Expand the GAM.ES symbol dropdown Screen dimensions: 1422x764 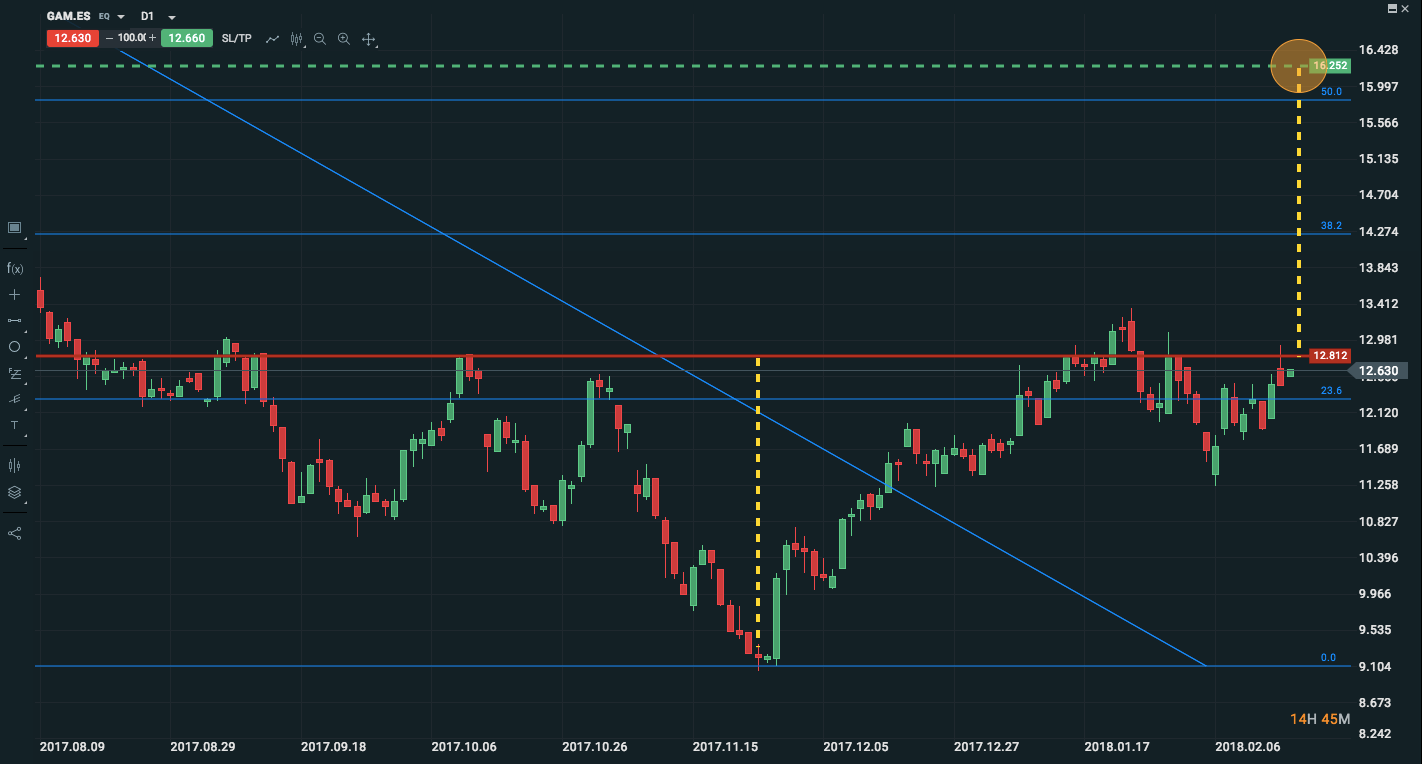tap(121, 17)
